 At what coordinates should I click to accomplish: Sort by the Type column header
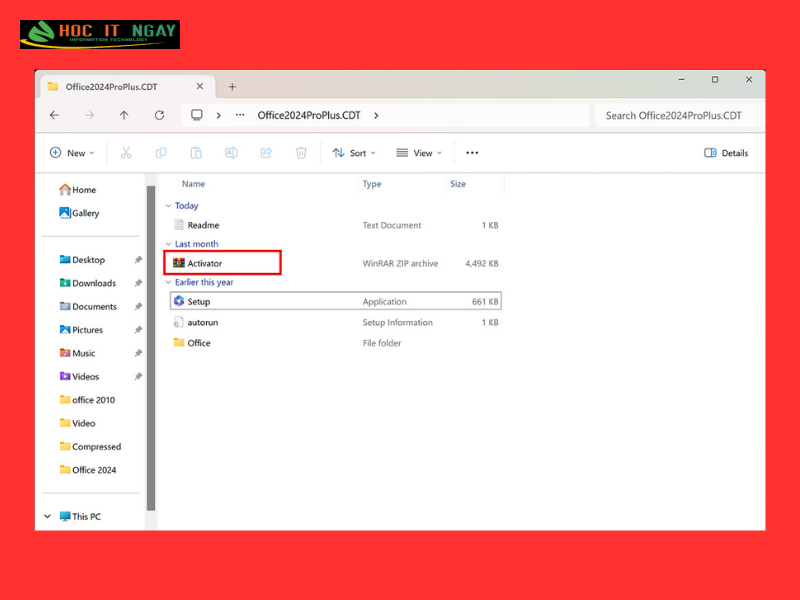coord(372,184)
